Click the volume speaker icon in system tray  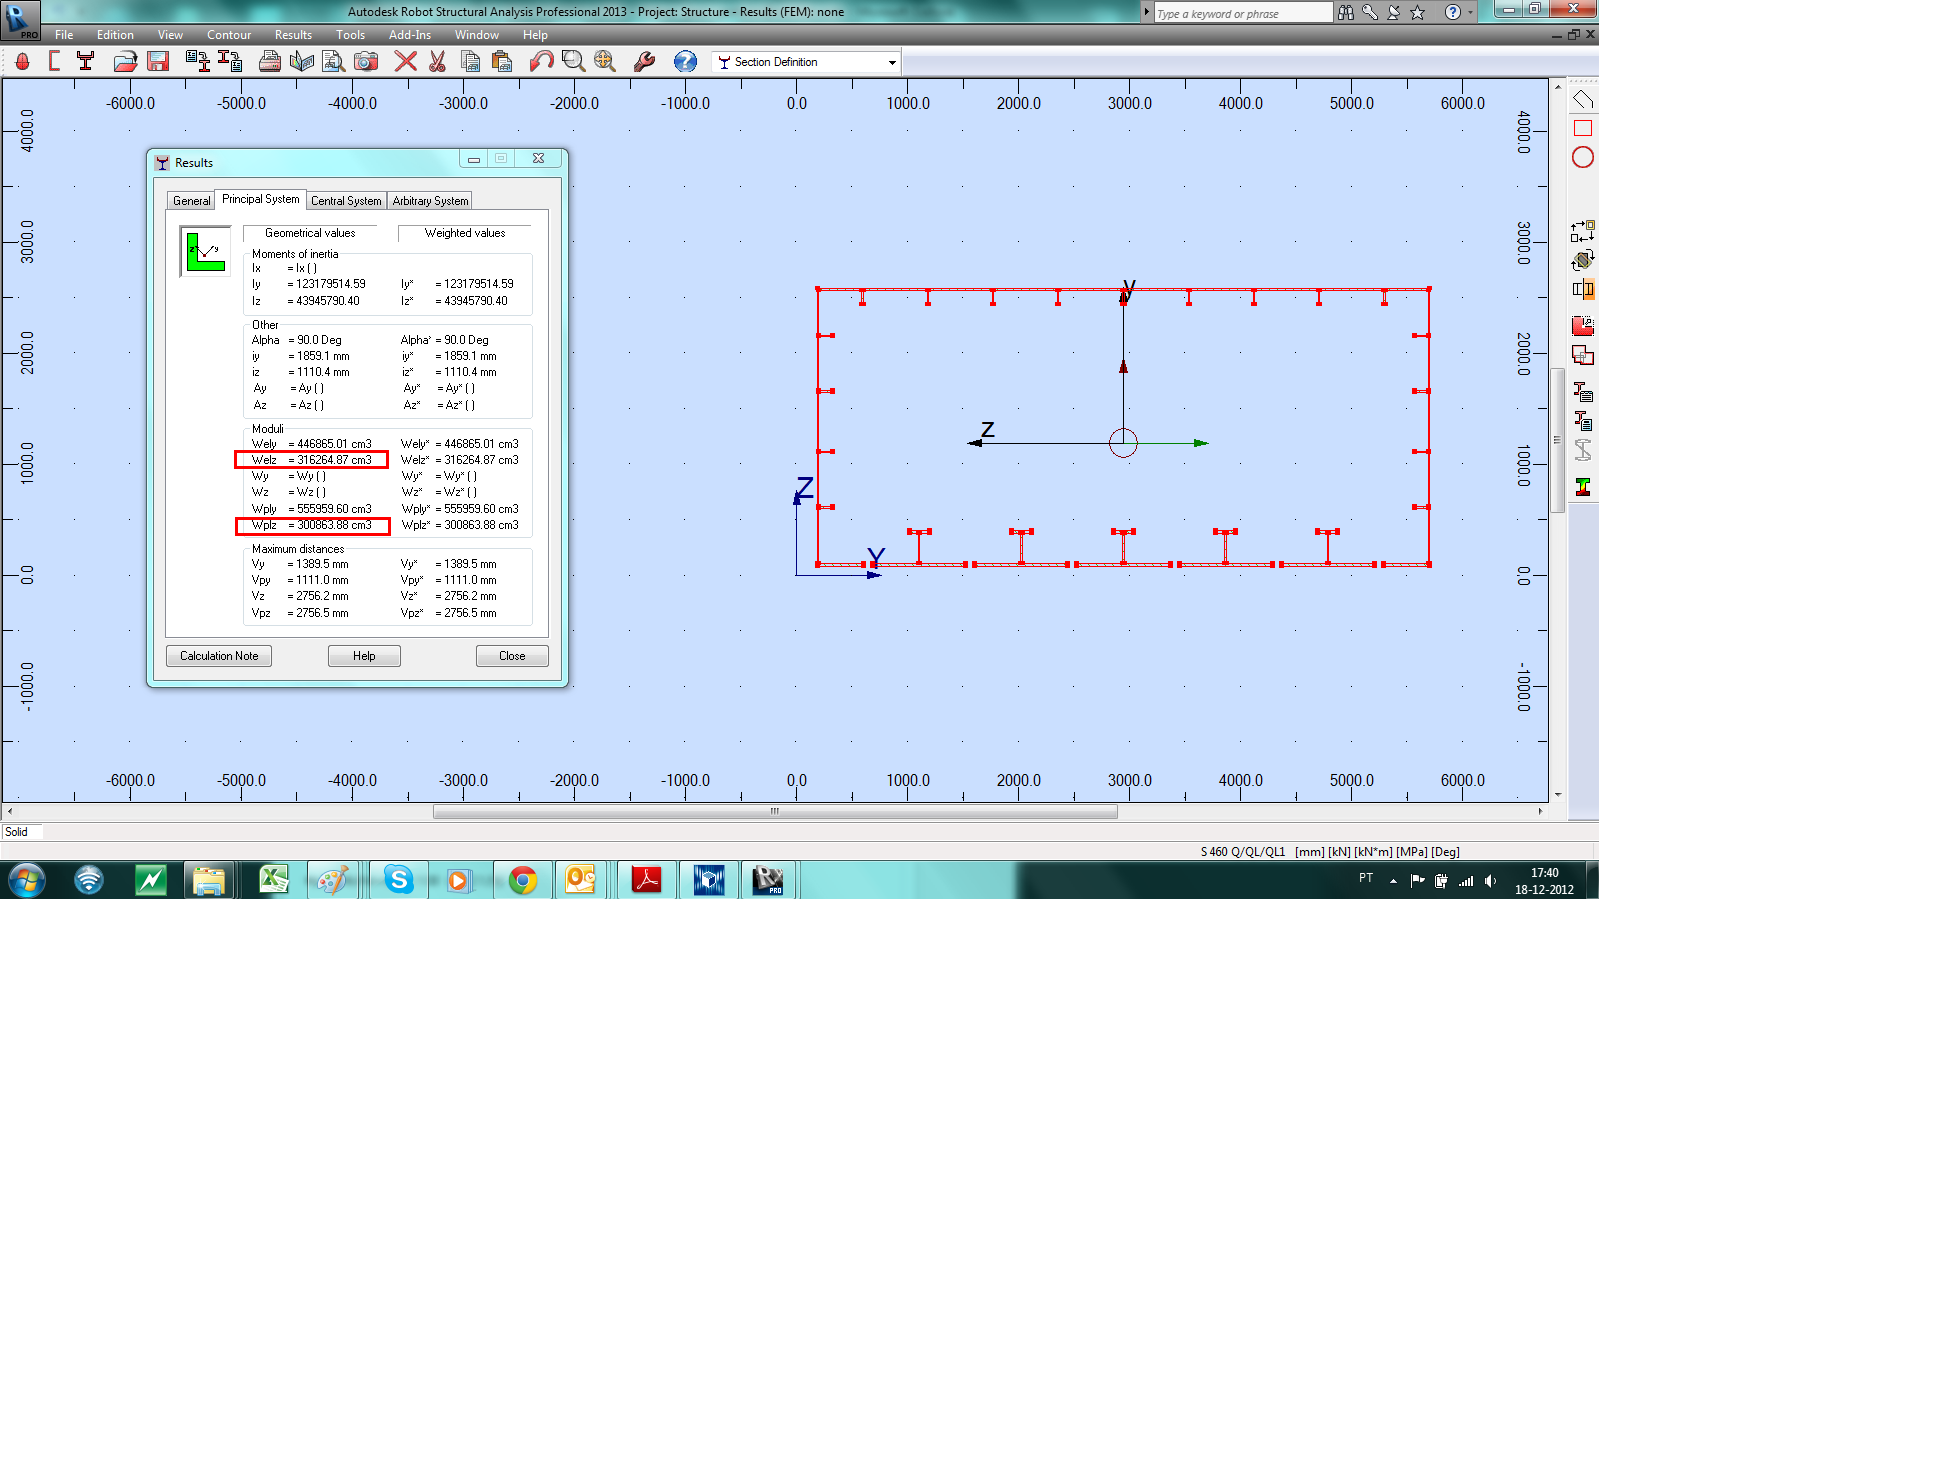click(1490, 881)
